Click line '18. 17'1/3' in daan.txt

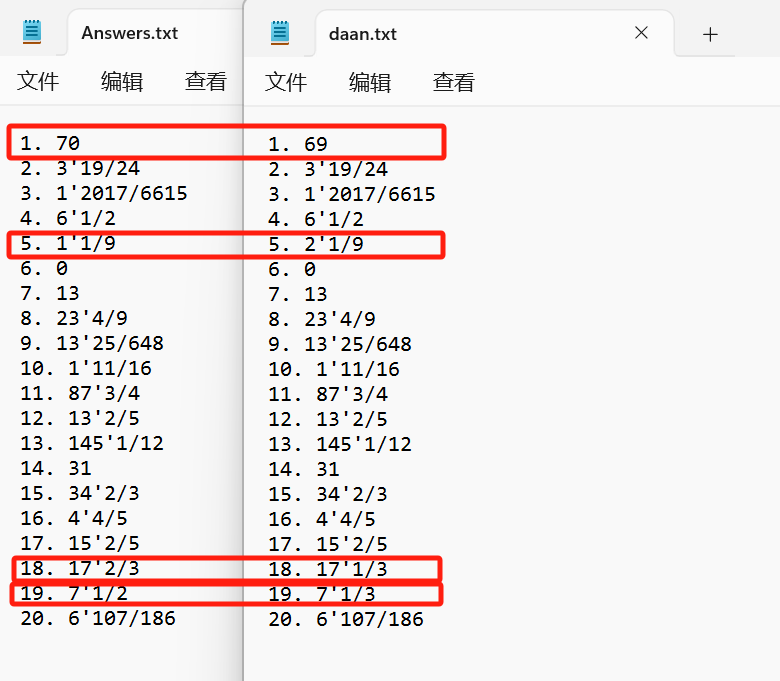(x=328, y=569)
